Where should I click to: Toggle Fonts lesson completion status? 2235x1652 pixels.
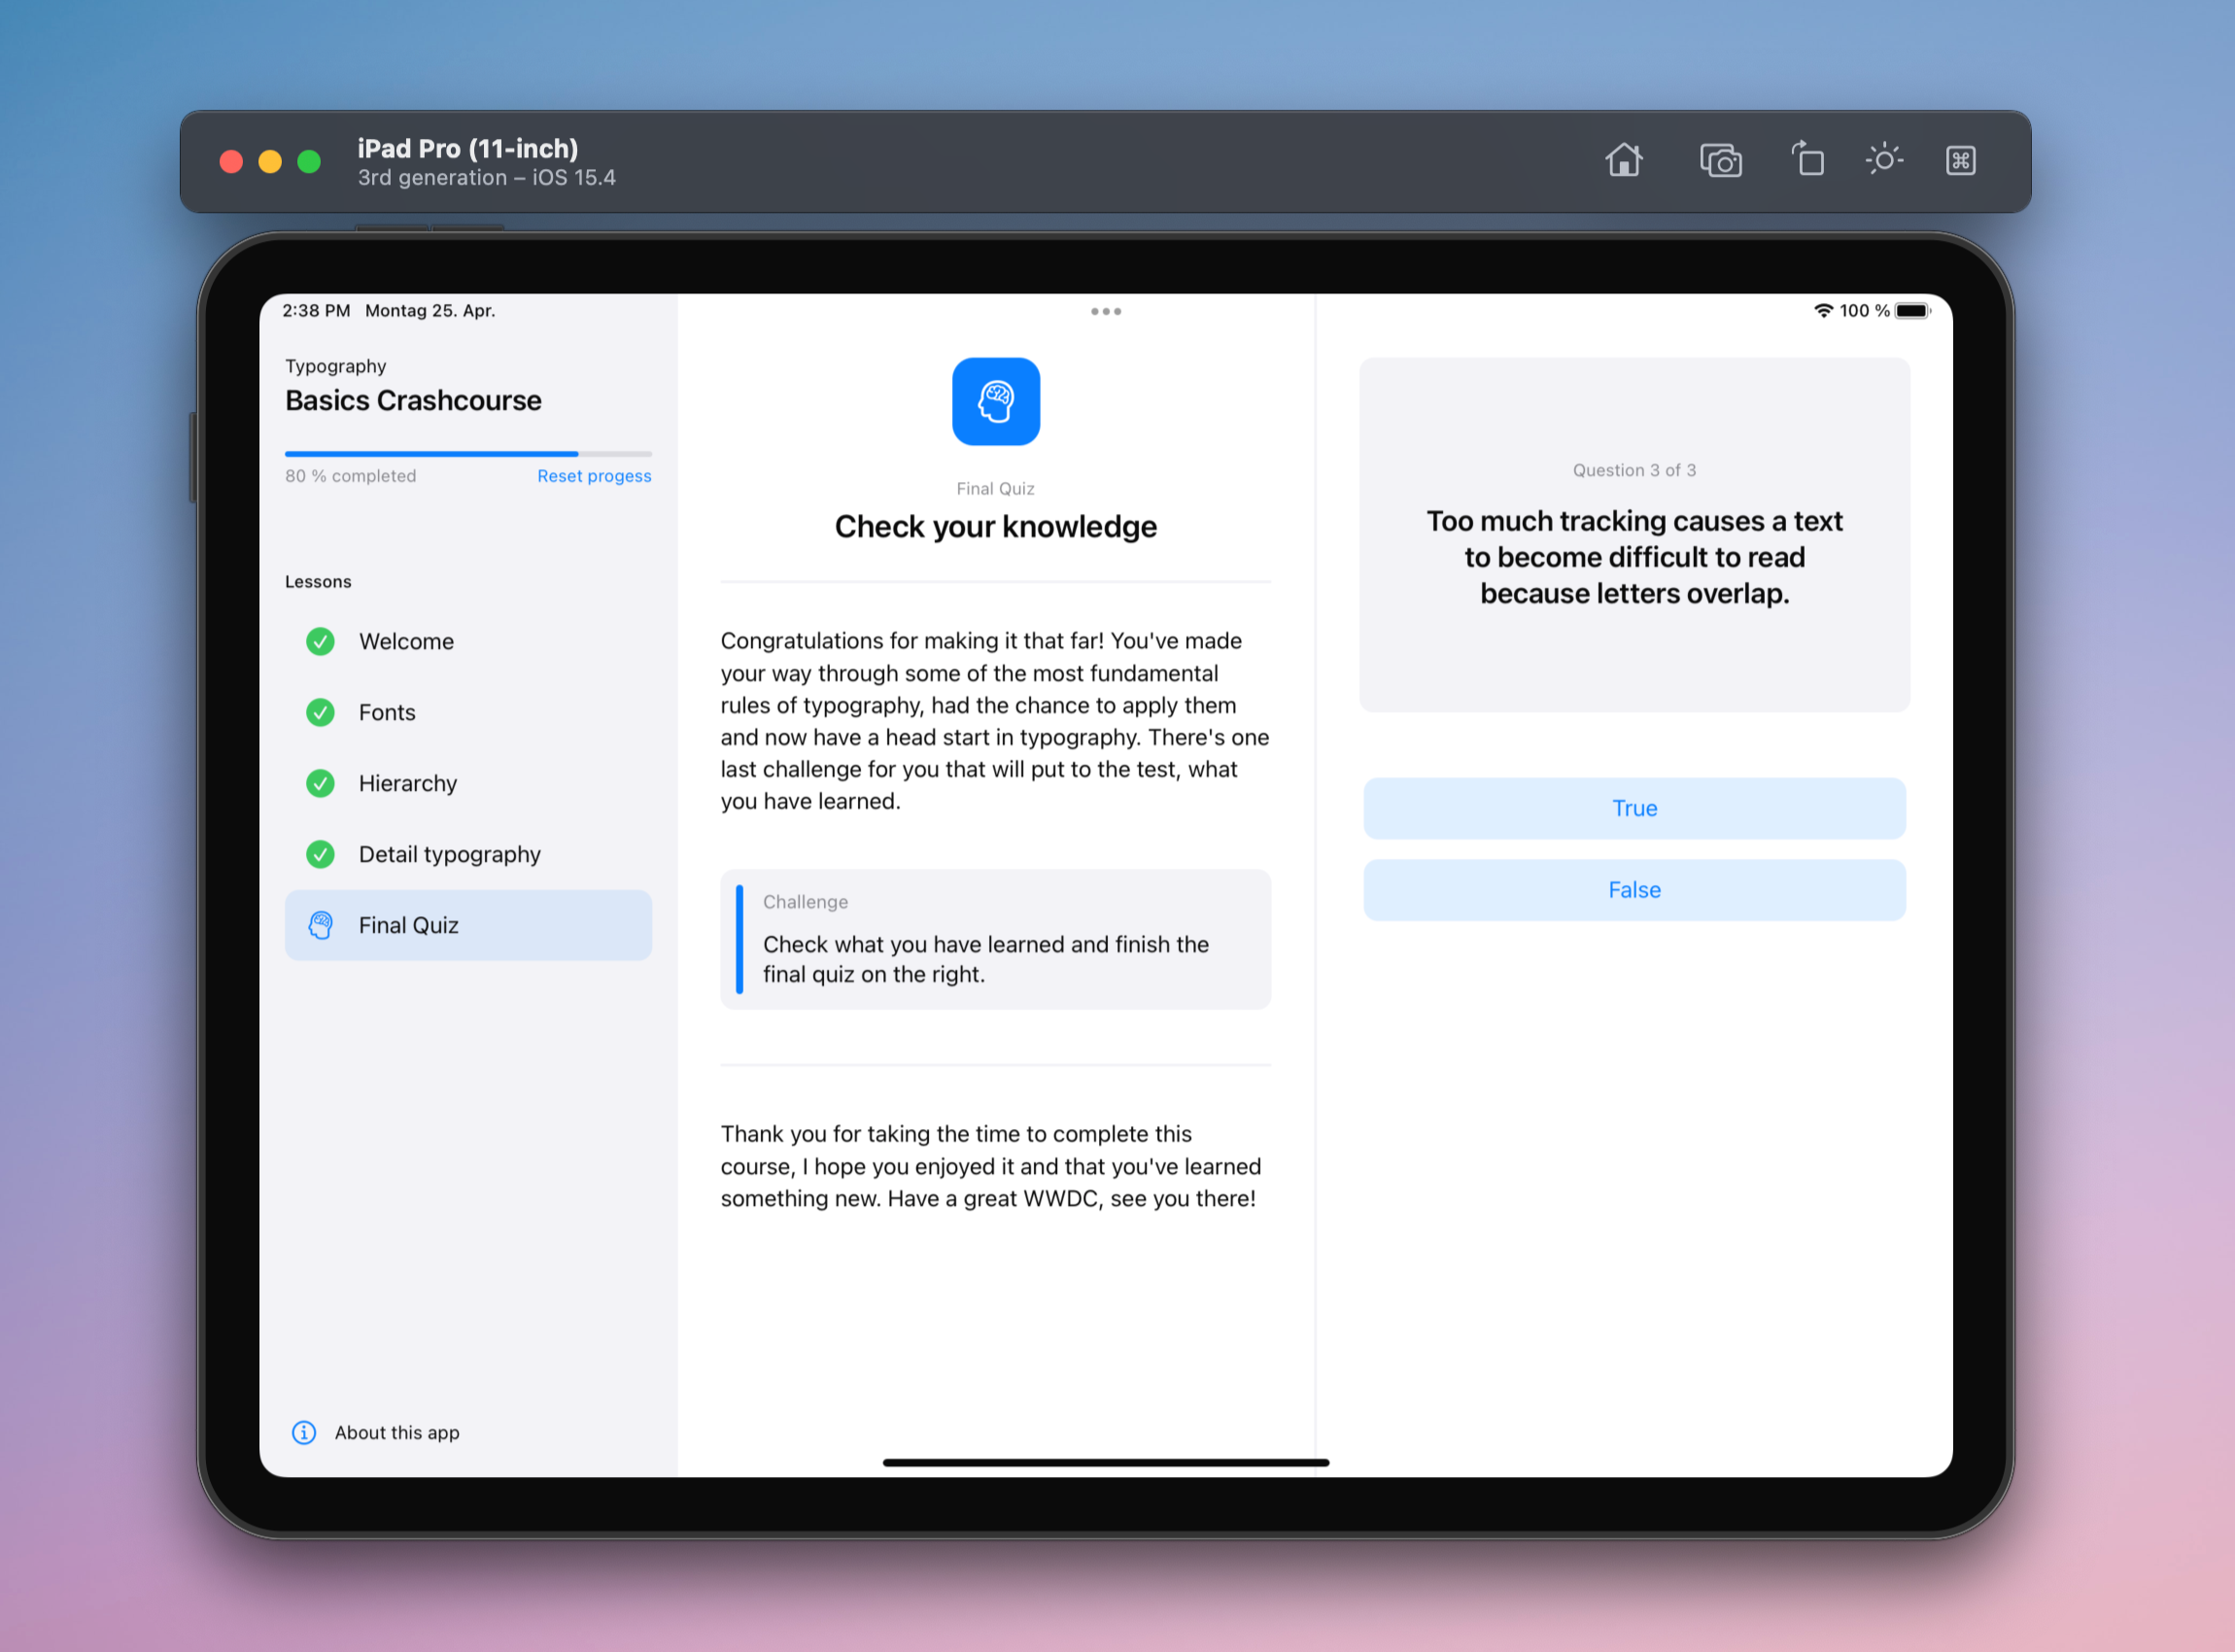click(x=321, y=711)
